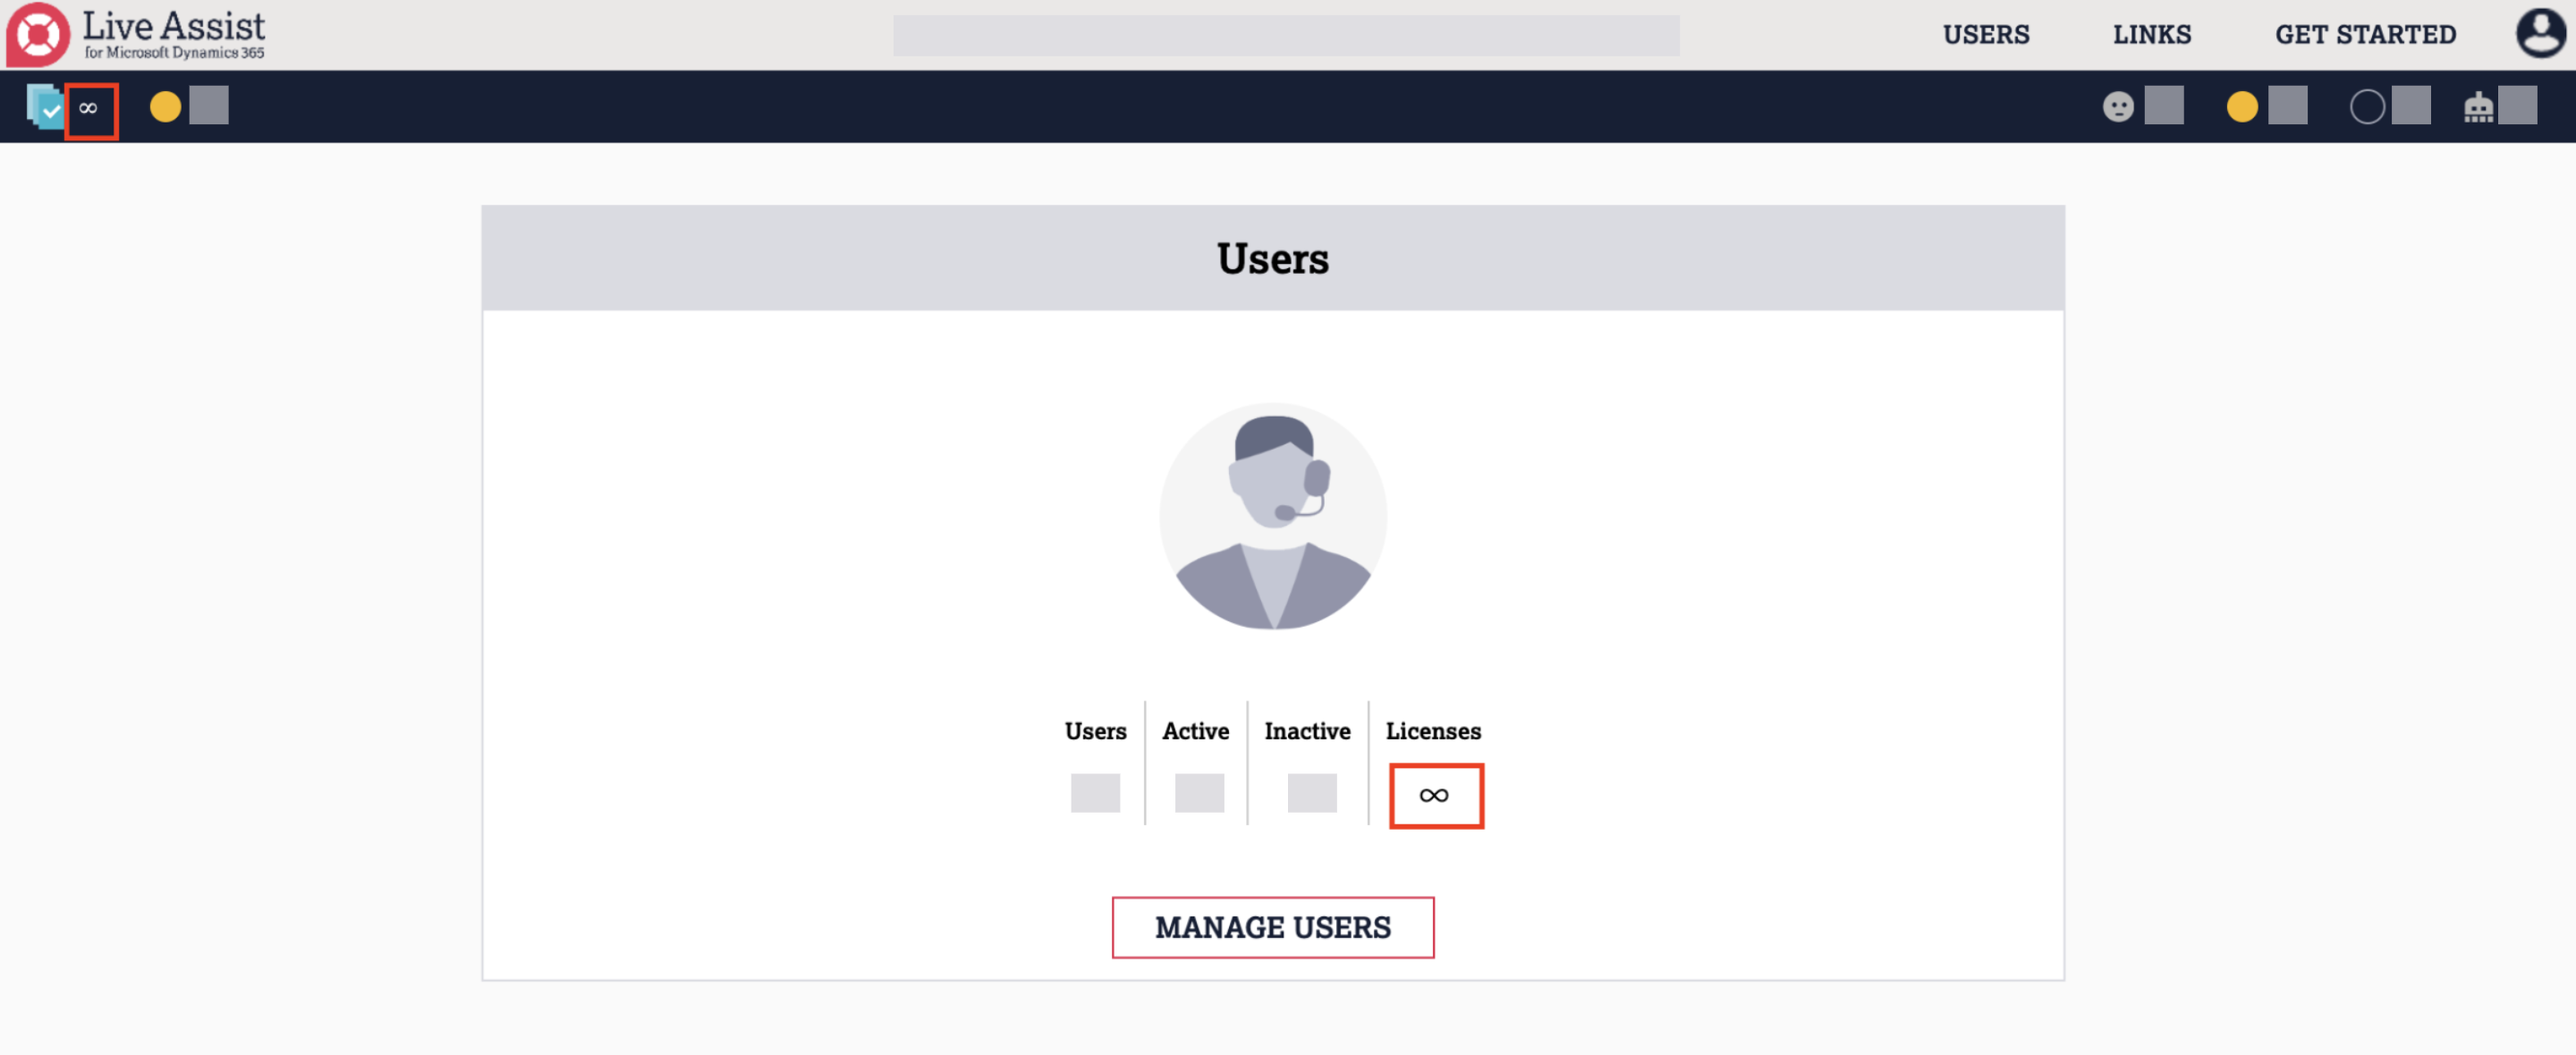
Task: Click the Users panel heading
Action: point(1273,259)
